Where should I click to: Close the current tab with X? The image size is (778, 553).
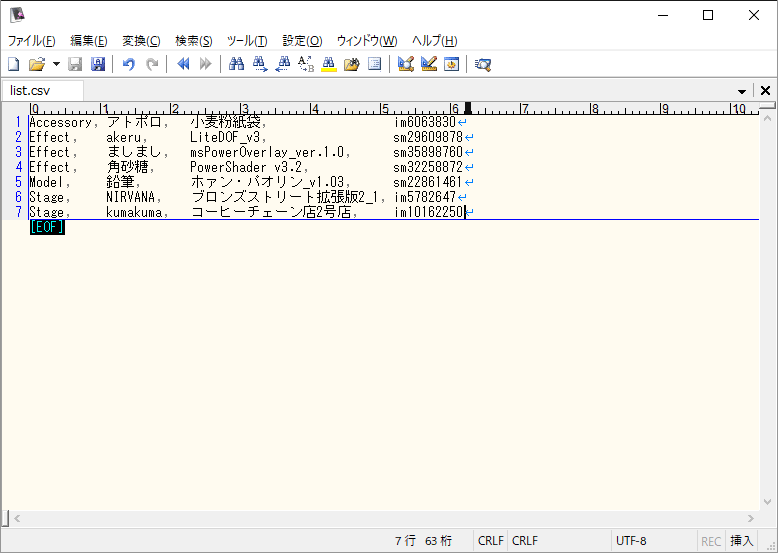(x=765, y=90)
